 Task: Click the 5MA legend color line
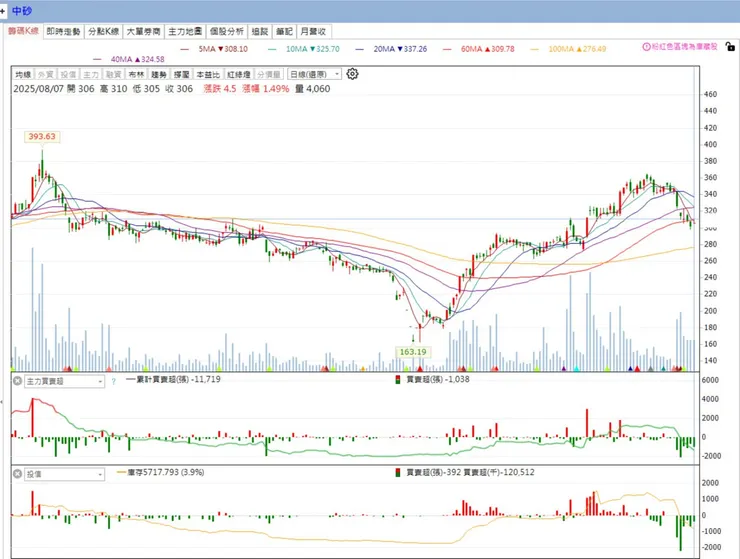[185, 49]
